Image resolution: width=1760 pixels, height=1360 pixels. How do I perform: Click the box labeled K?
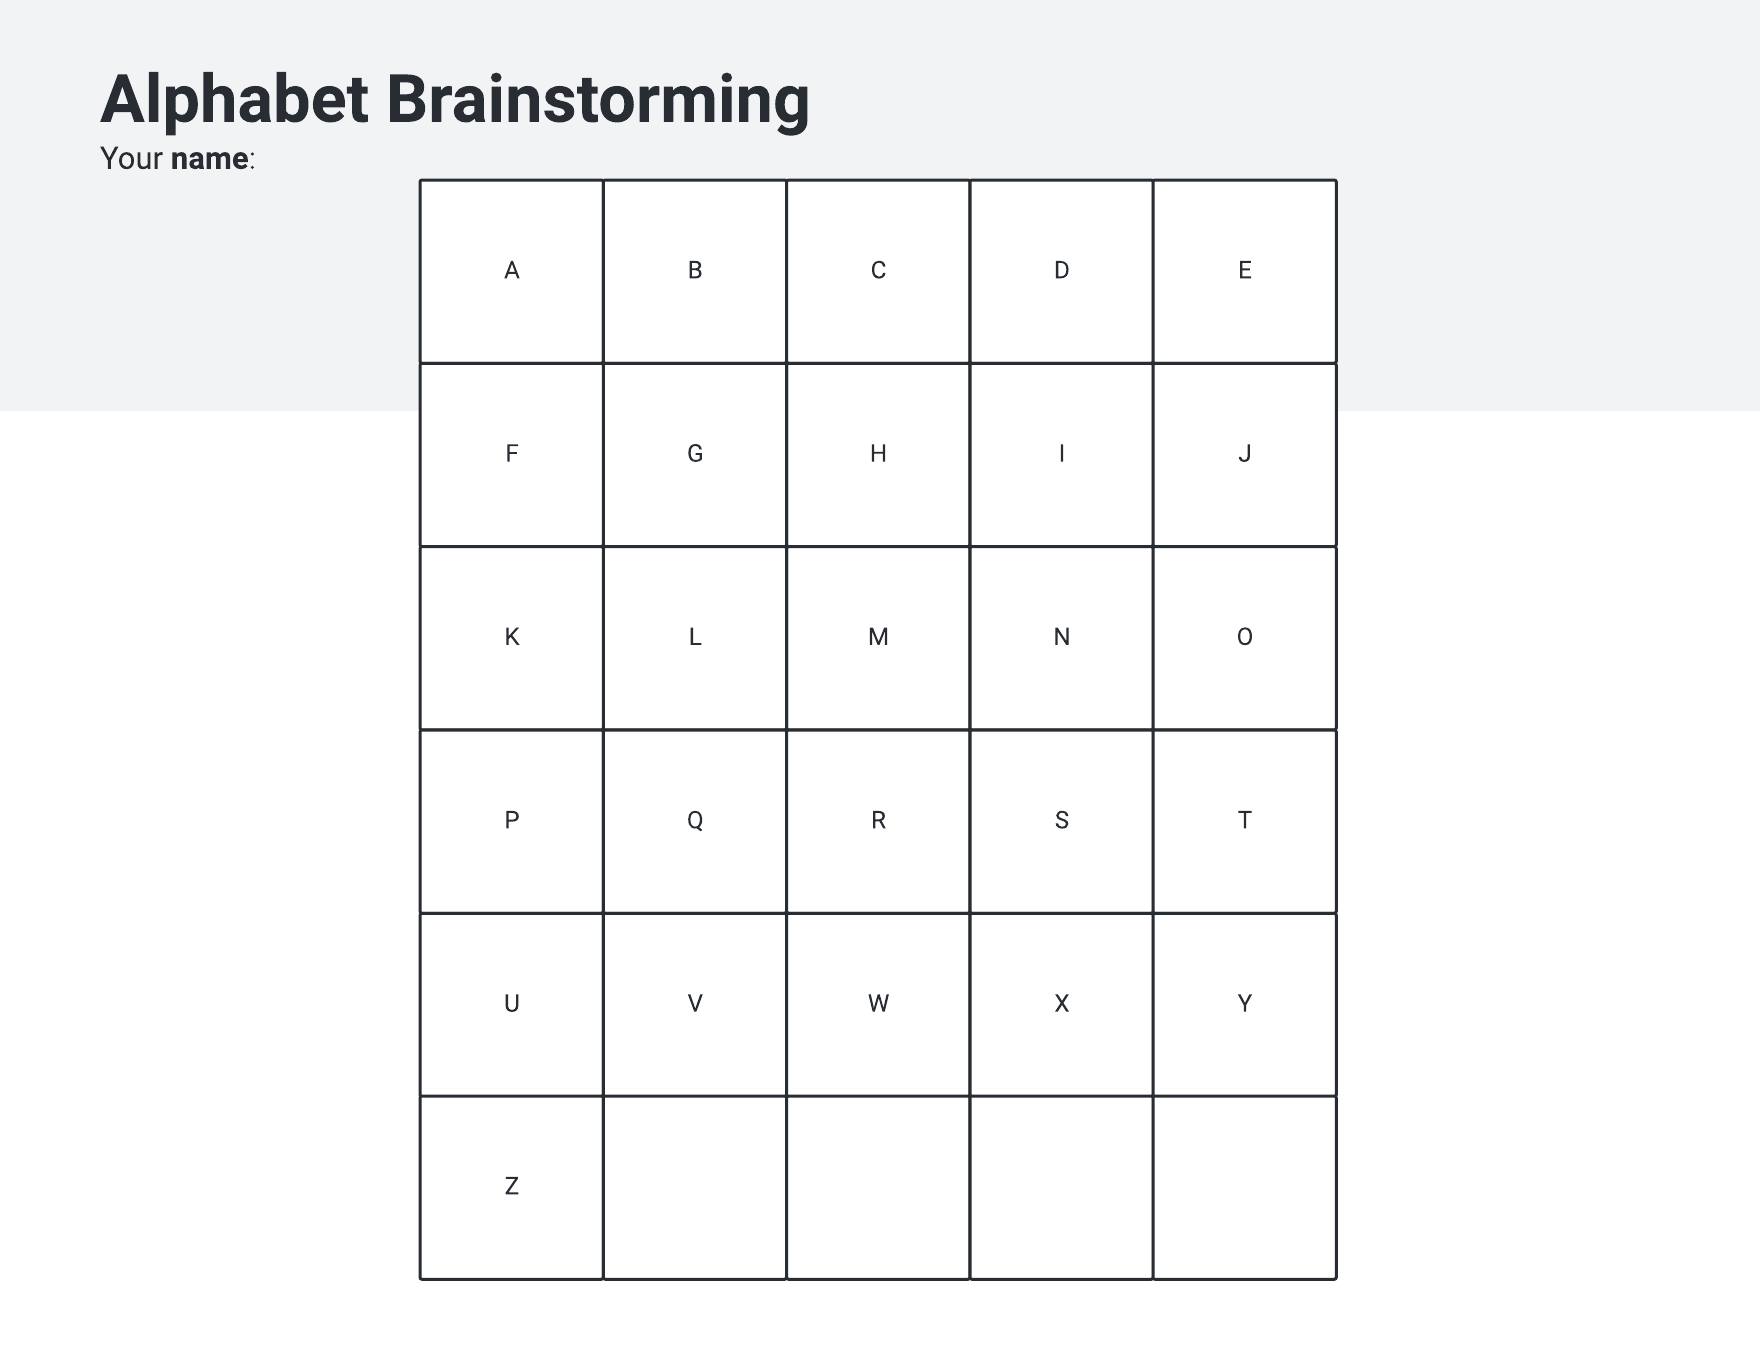tap(511, 638)
